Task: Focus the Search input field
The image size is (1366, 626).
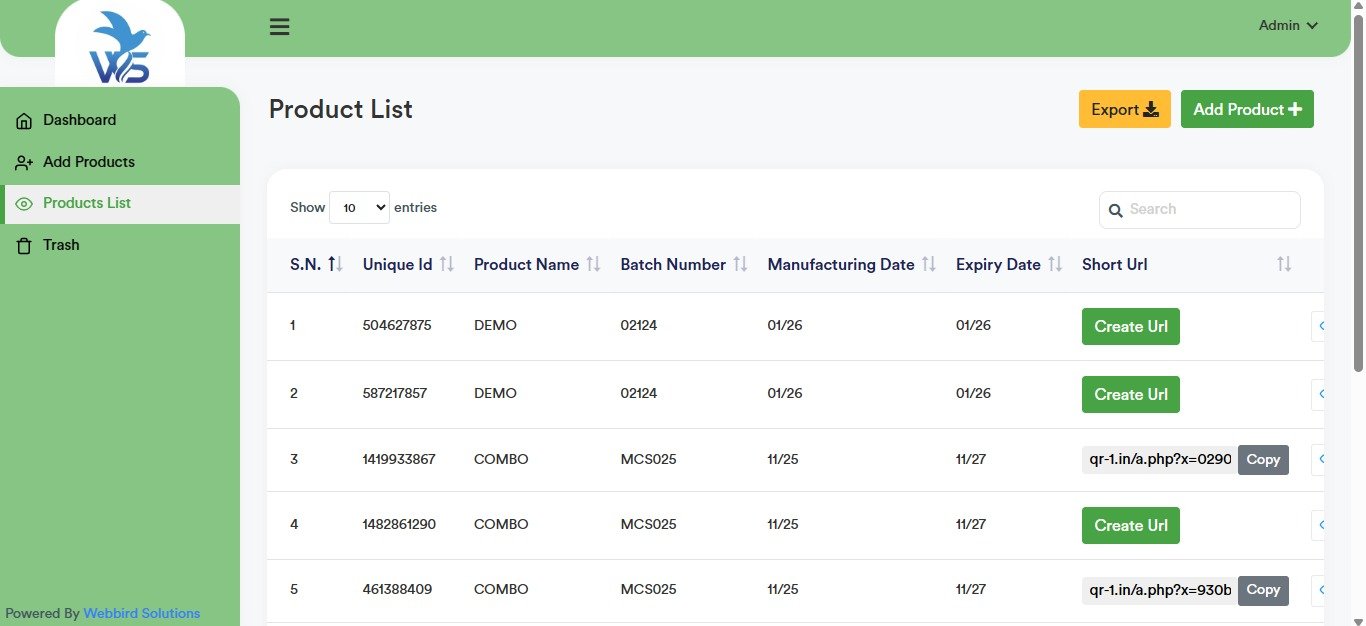Action: click(x=1210, y=210)
